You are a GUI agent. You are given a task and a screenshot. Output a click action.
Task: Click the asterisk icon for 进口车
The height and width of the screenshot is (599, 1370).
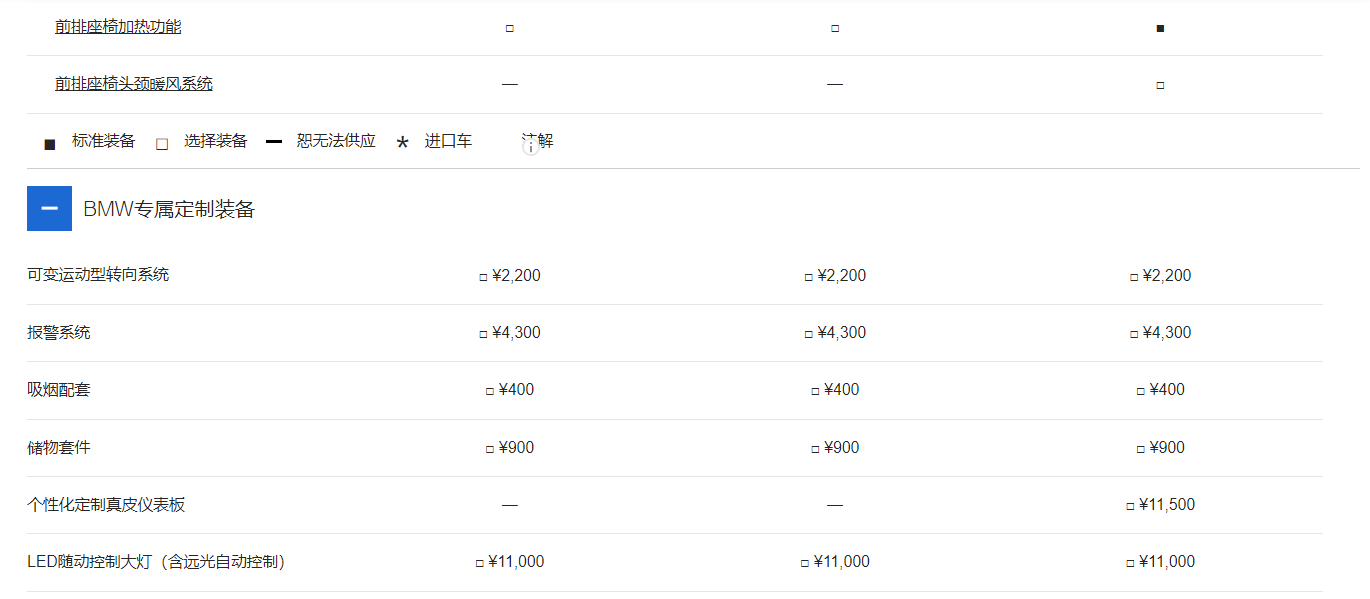coord(402,144)
